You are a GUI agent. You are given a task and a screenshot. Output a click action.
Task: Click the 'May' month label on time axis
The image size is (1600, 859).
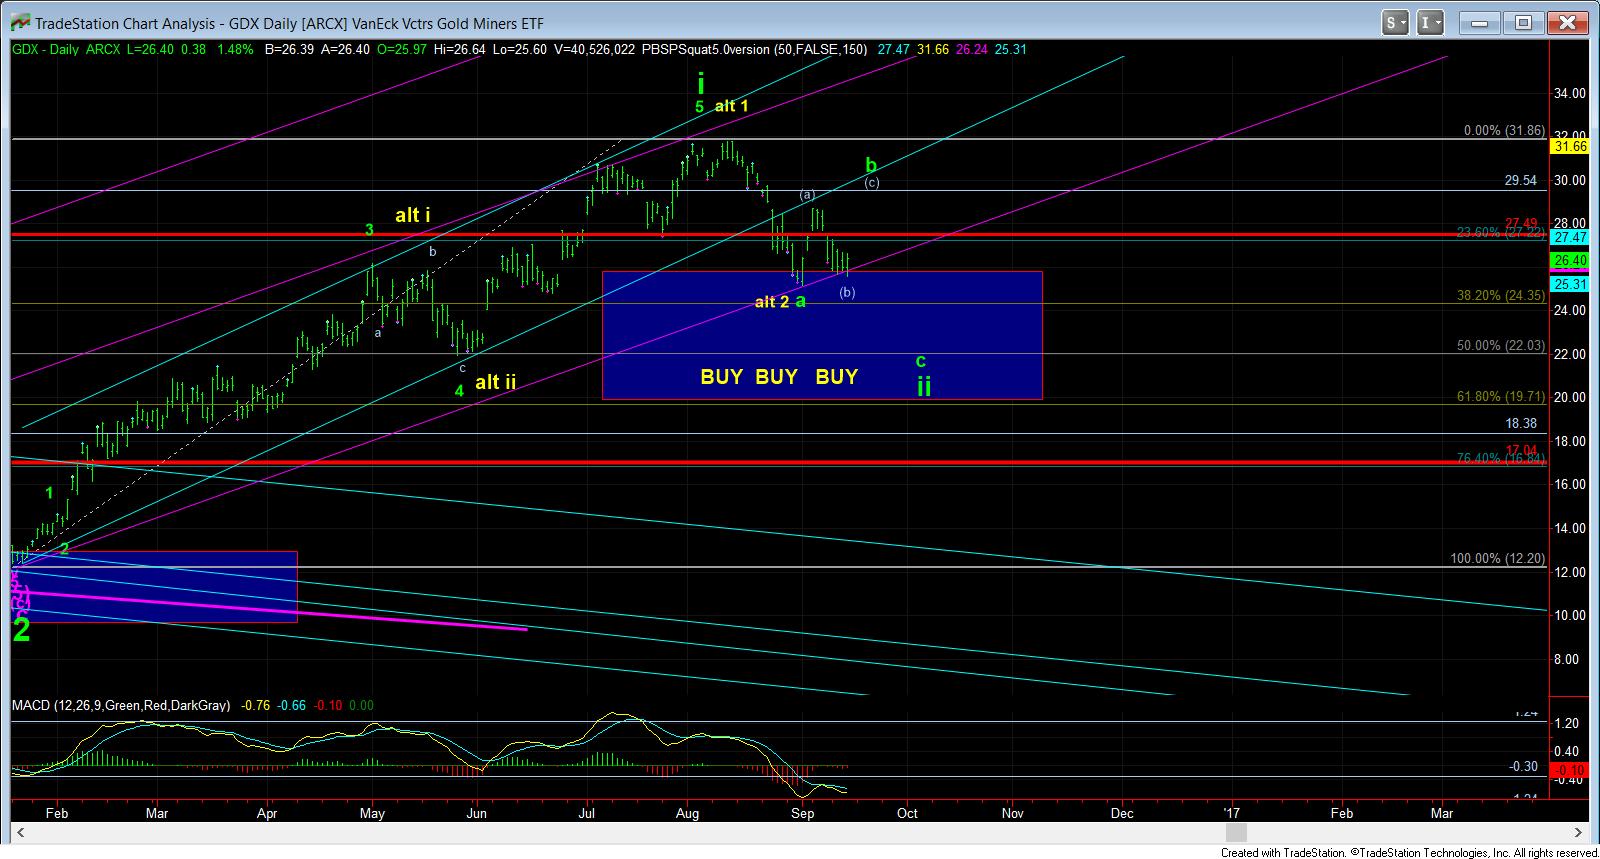tap(372, 814)
